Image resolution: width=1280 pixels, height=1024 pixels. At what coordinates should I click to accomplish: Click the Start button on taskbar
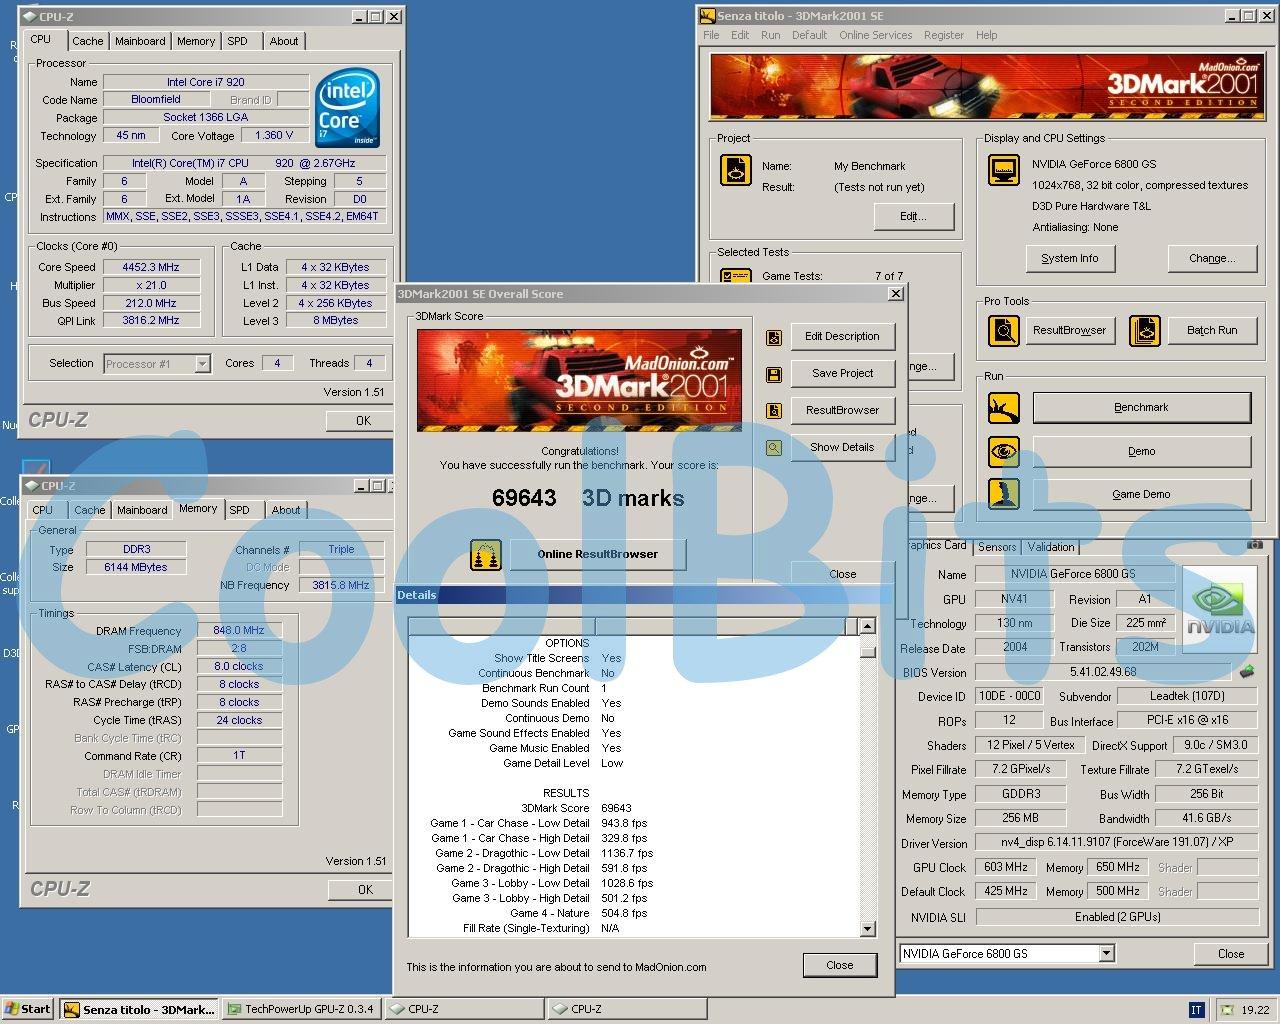(x=28, y=1009)
